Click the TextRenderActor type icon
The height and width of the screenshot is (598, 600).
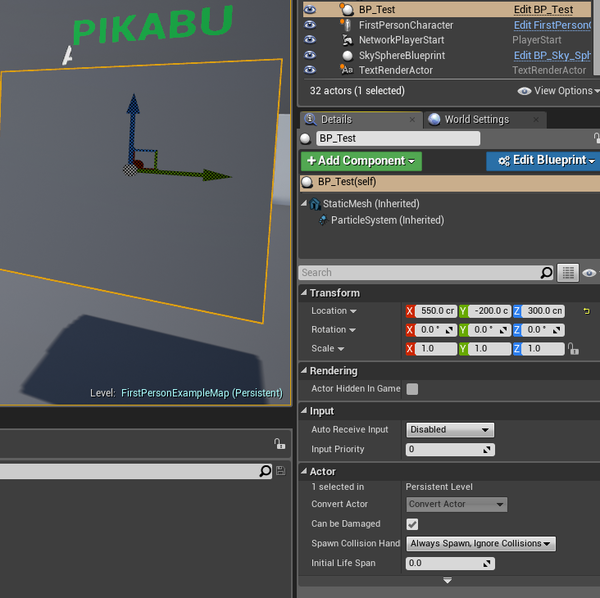346,70
